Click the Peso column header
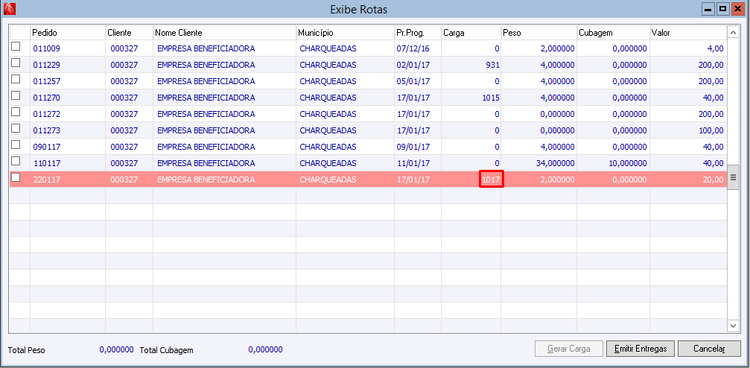 (x=539, y=33)
